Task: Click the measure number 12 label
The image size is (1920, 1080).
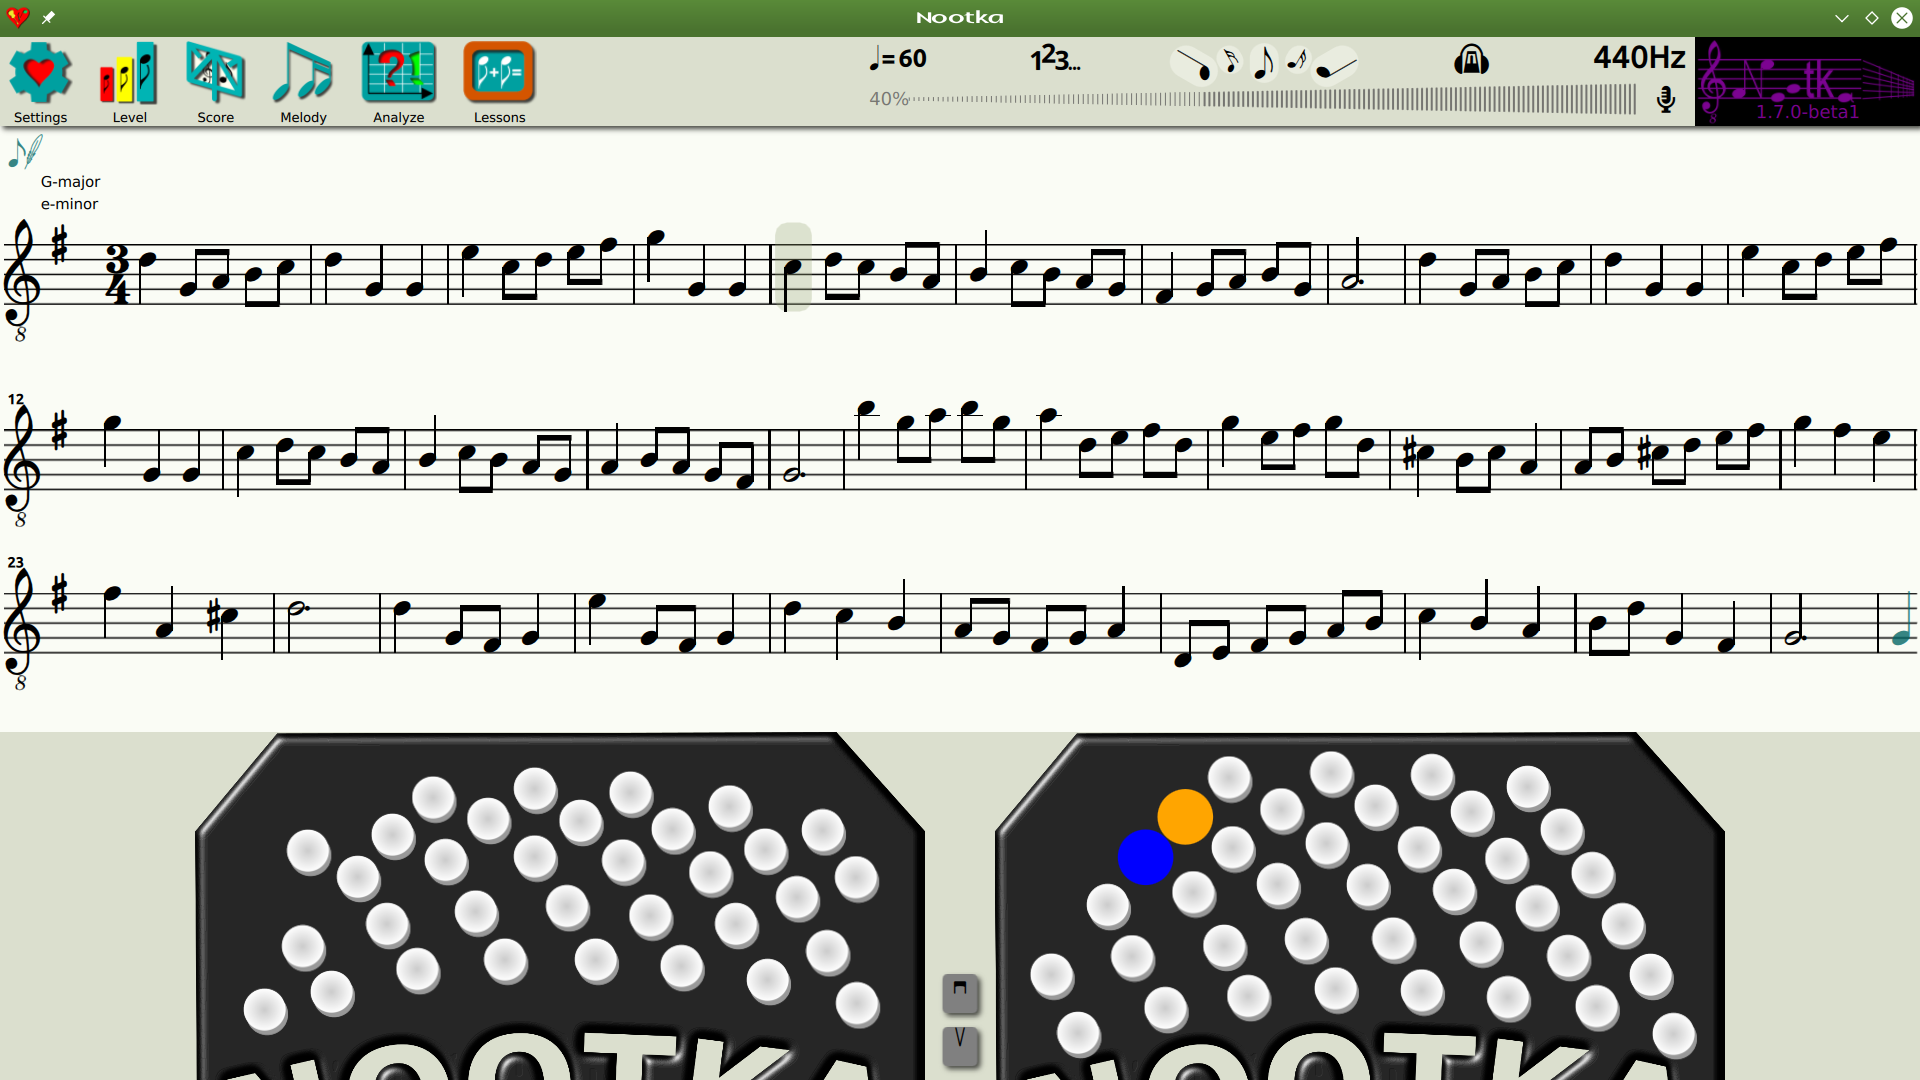Action: click(x=15, y=399)
